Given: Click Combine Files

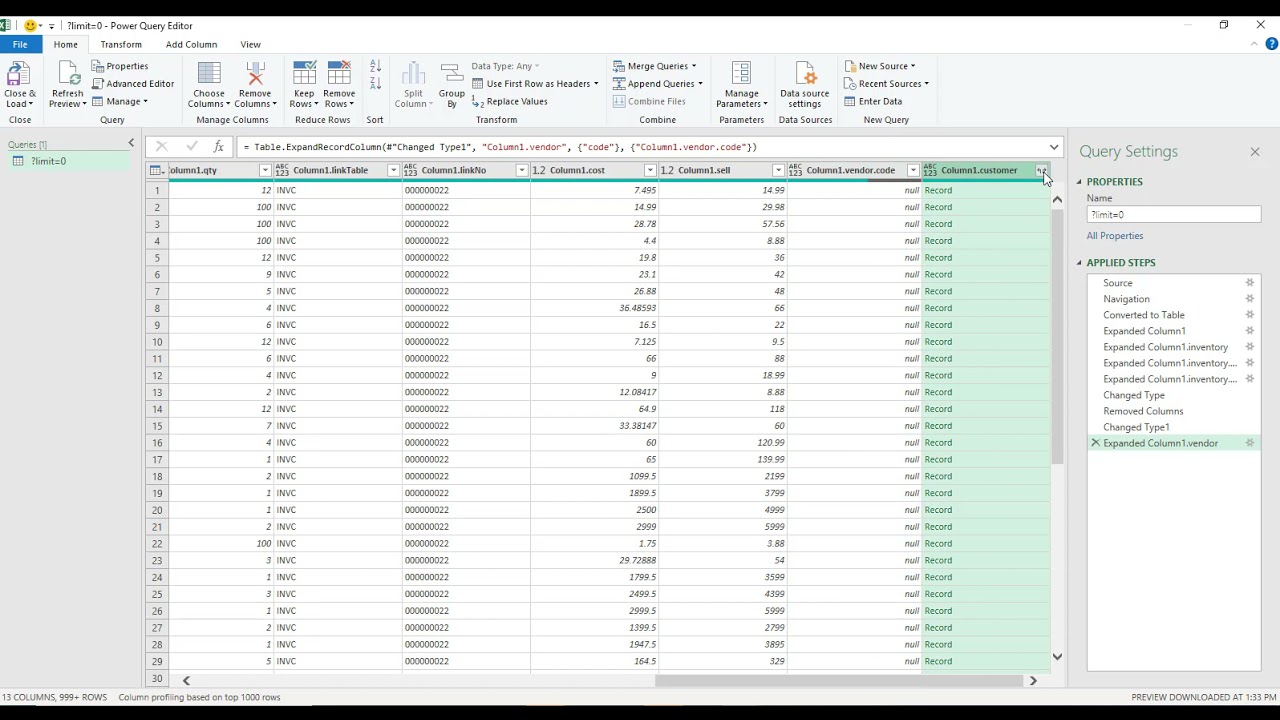Looking at the screenshot, I should (649, 101).
